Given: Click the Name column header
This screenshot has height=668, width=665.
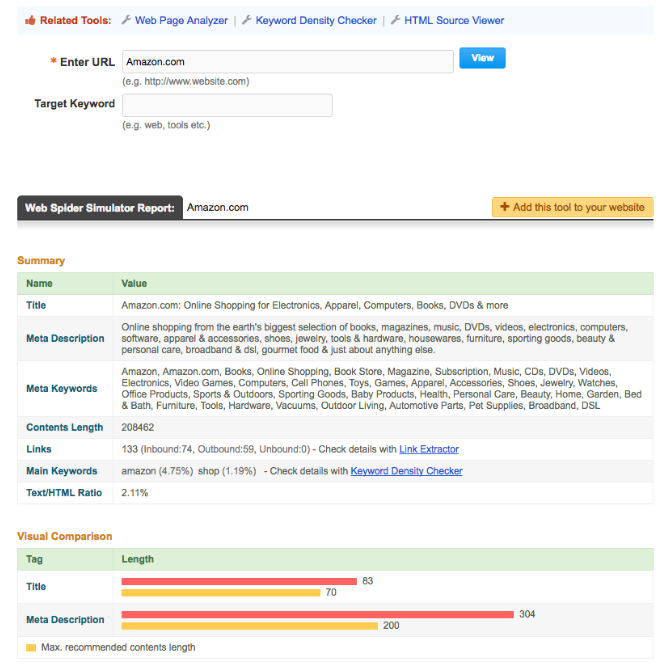Looking at the screenshot, I should coord(39,283).
